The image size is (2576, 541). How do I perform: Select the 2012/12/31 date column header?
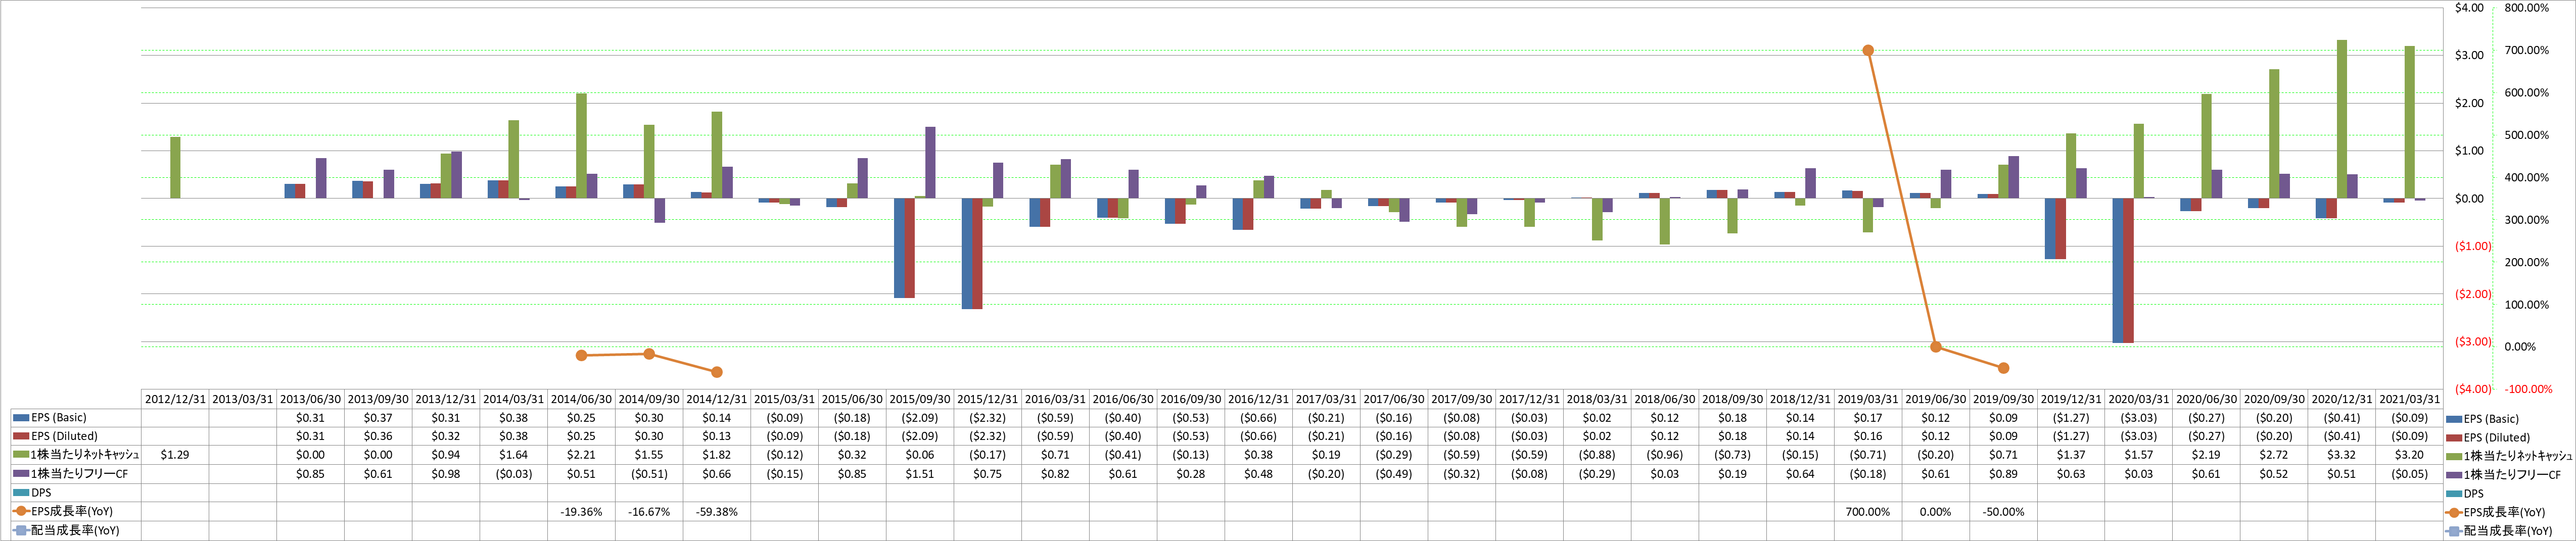pyautogui.click(x=175, y=399)
